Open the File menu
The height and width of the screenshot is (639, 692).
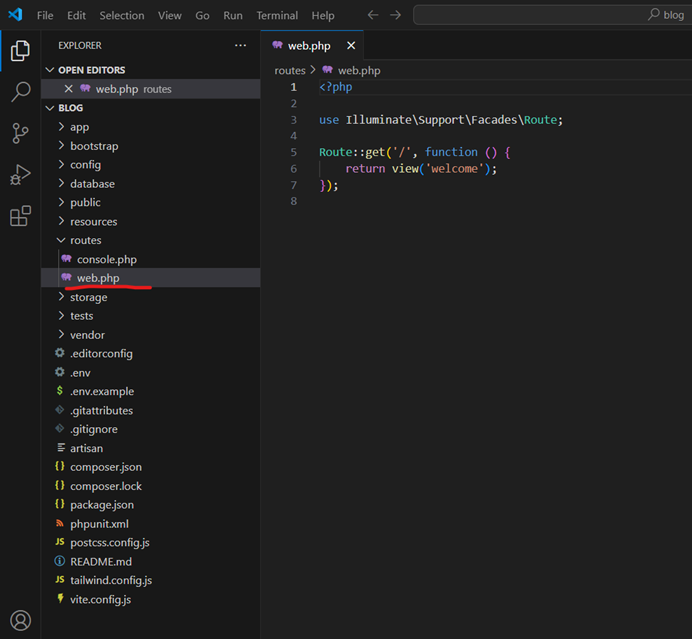[x=45, y=15]
